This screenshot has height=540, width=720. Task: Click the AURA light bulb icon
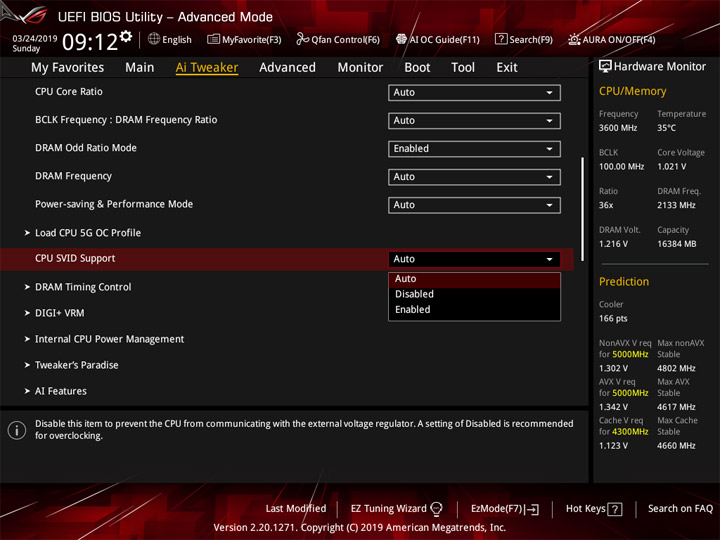coord(574,39)
